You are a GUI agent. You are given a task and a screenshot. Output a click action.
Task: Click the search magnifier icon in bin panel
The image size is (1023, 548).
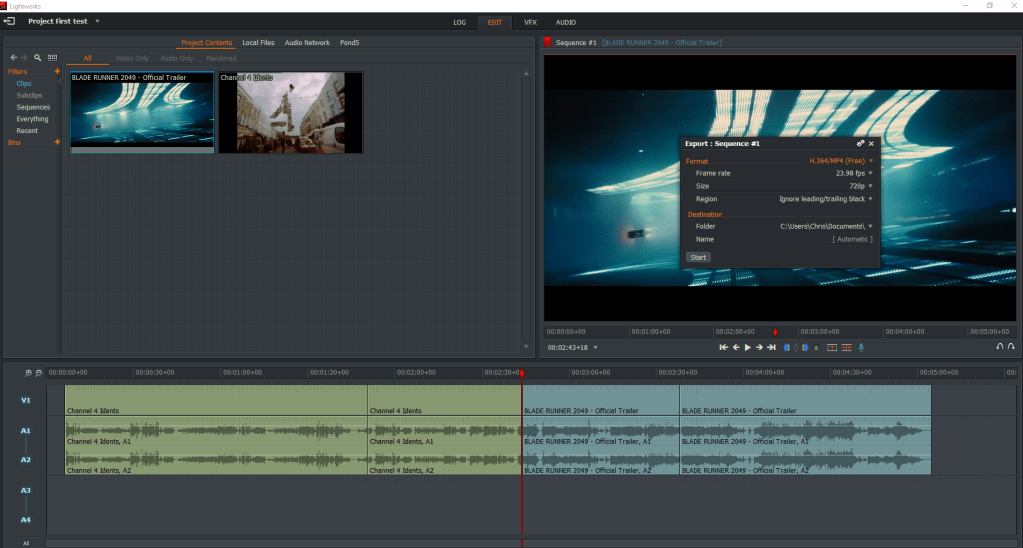click(x=38, y=58)
